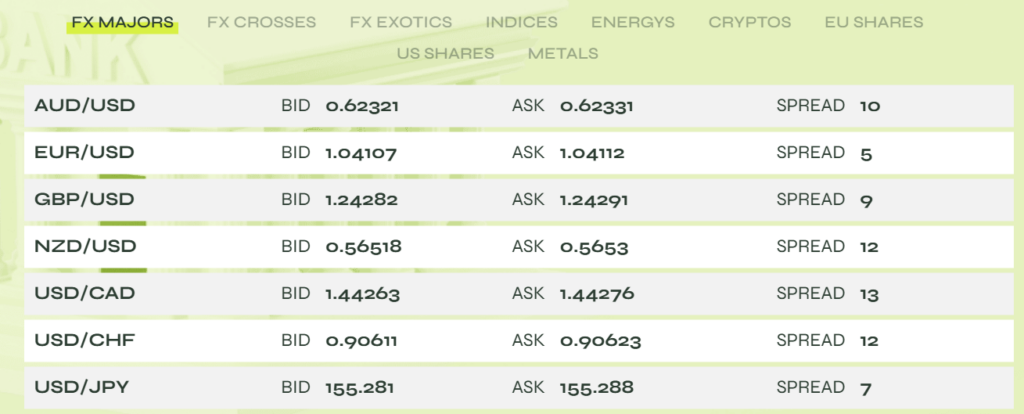
Task: Click the AUD/USD pair name
Action: click(x=85, y=105)
